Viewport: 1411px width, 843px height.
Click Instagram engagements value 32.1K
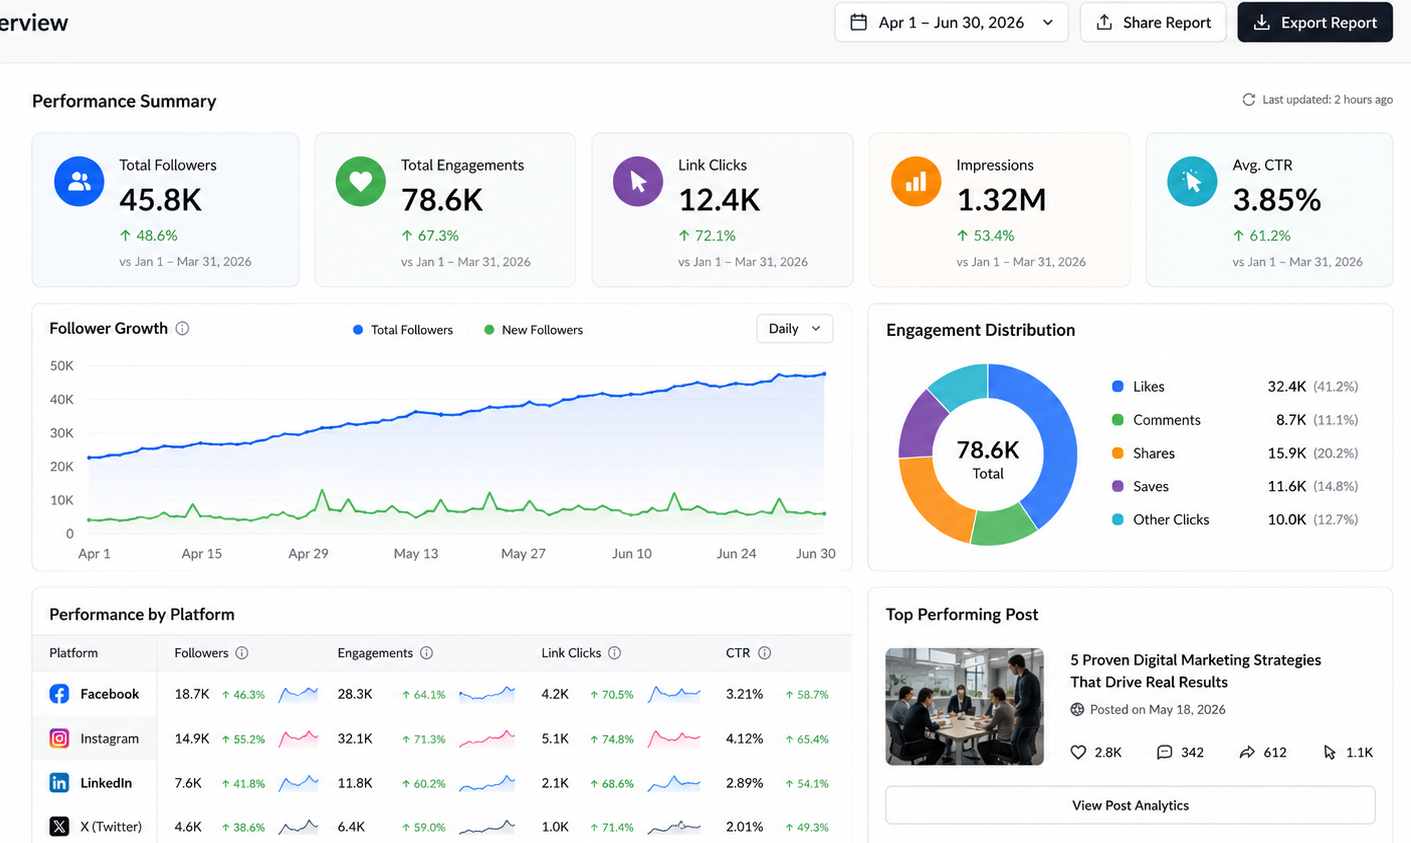pyautogui.click(x=355, y=739)
